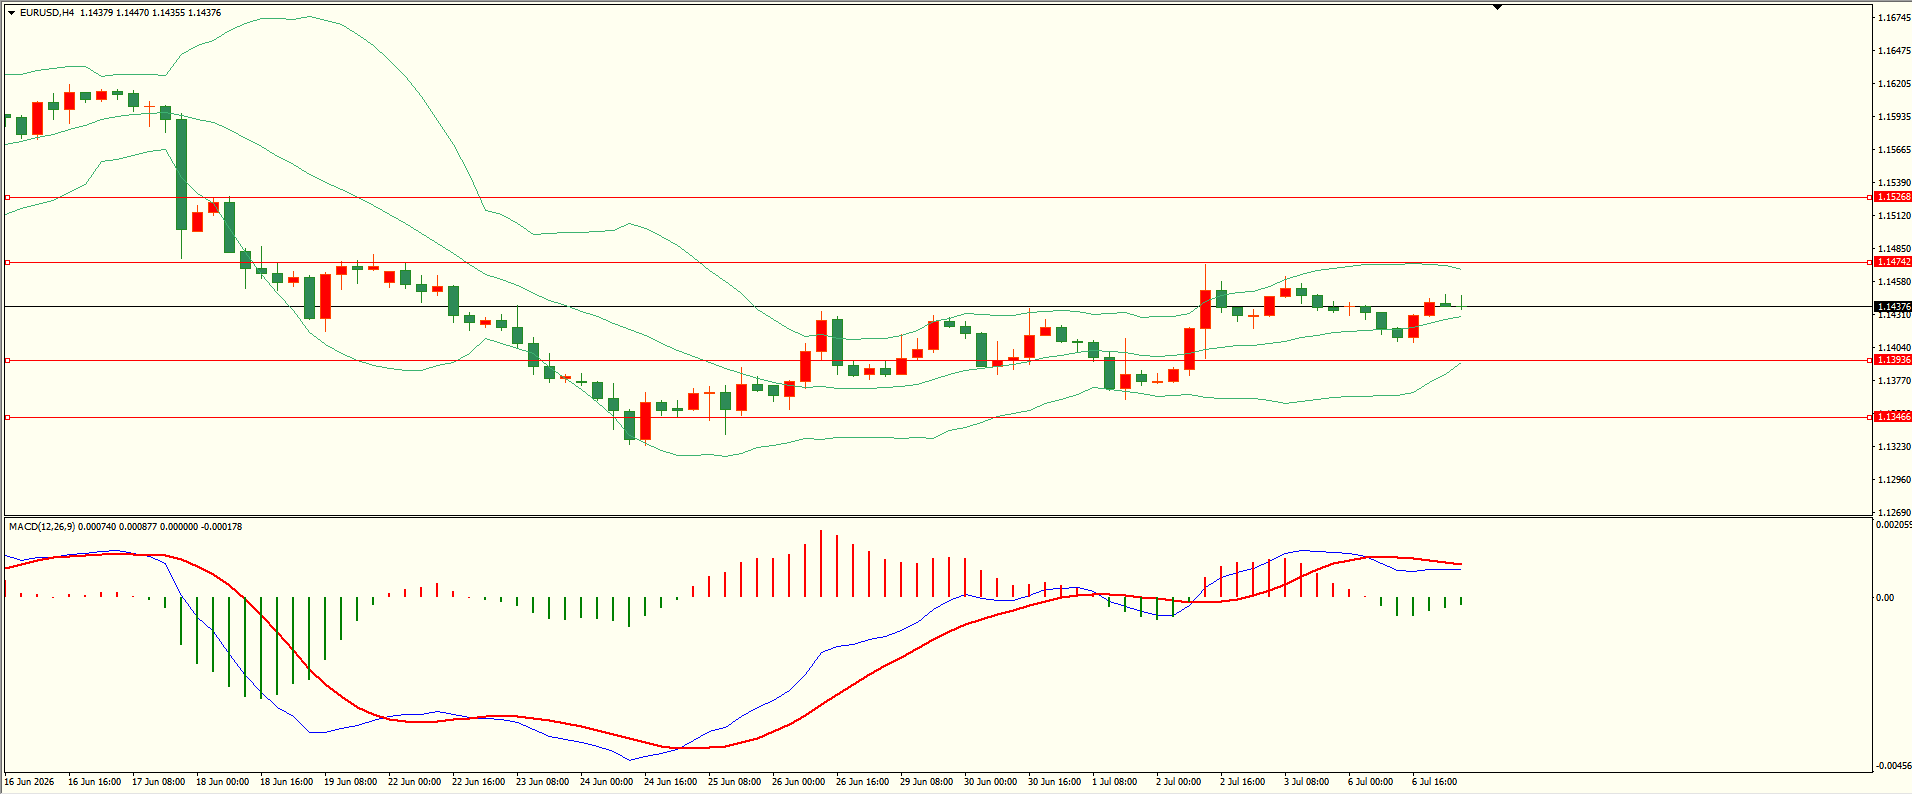This screenshot has width=1912, height=795.
Task: Grab the left anchor square of the 1.14742 line
Action: (x=7, y=262)
